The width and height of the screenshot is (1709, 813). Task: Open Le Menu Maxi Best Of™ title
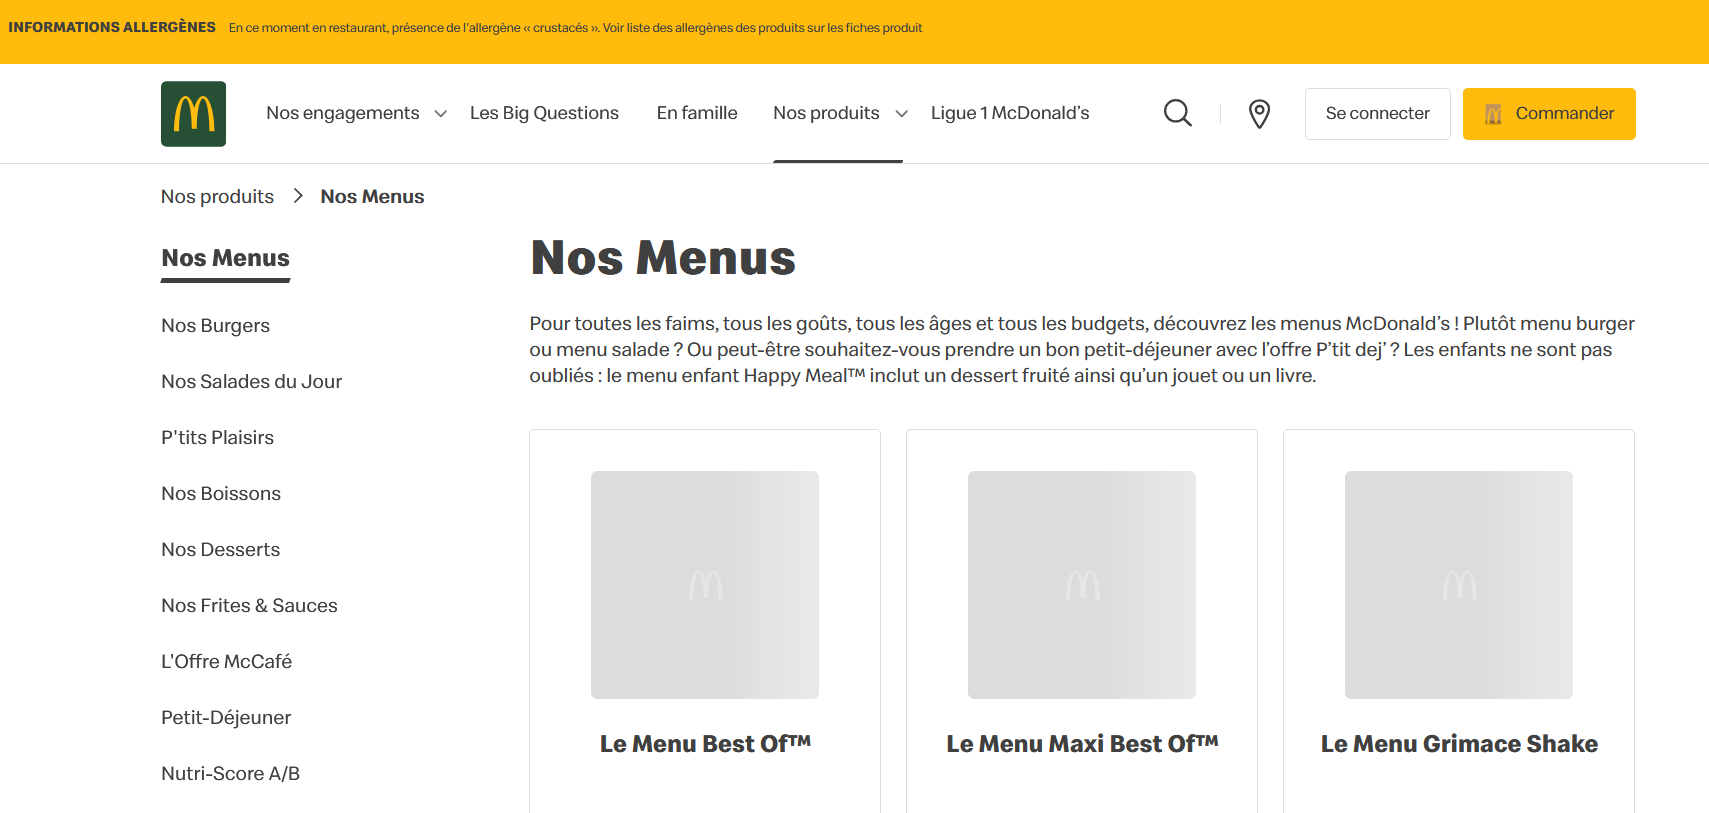pos(1082,744)
